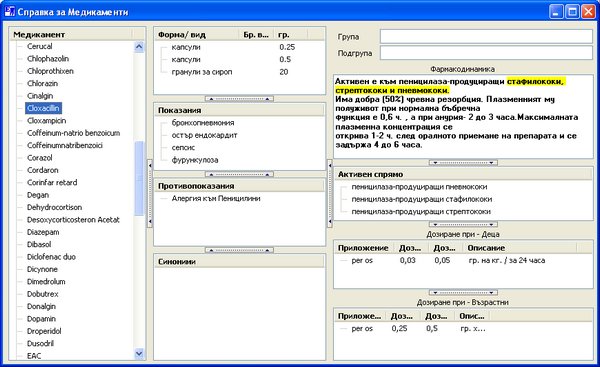This screenshot has height=367, width=600.
Task: Focus the Подгрупа input field
Action: [486, 53]
